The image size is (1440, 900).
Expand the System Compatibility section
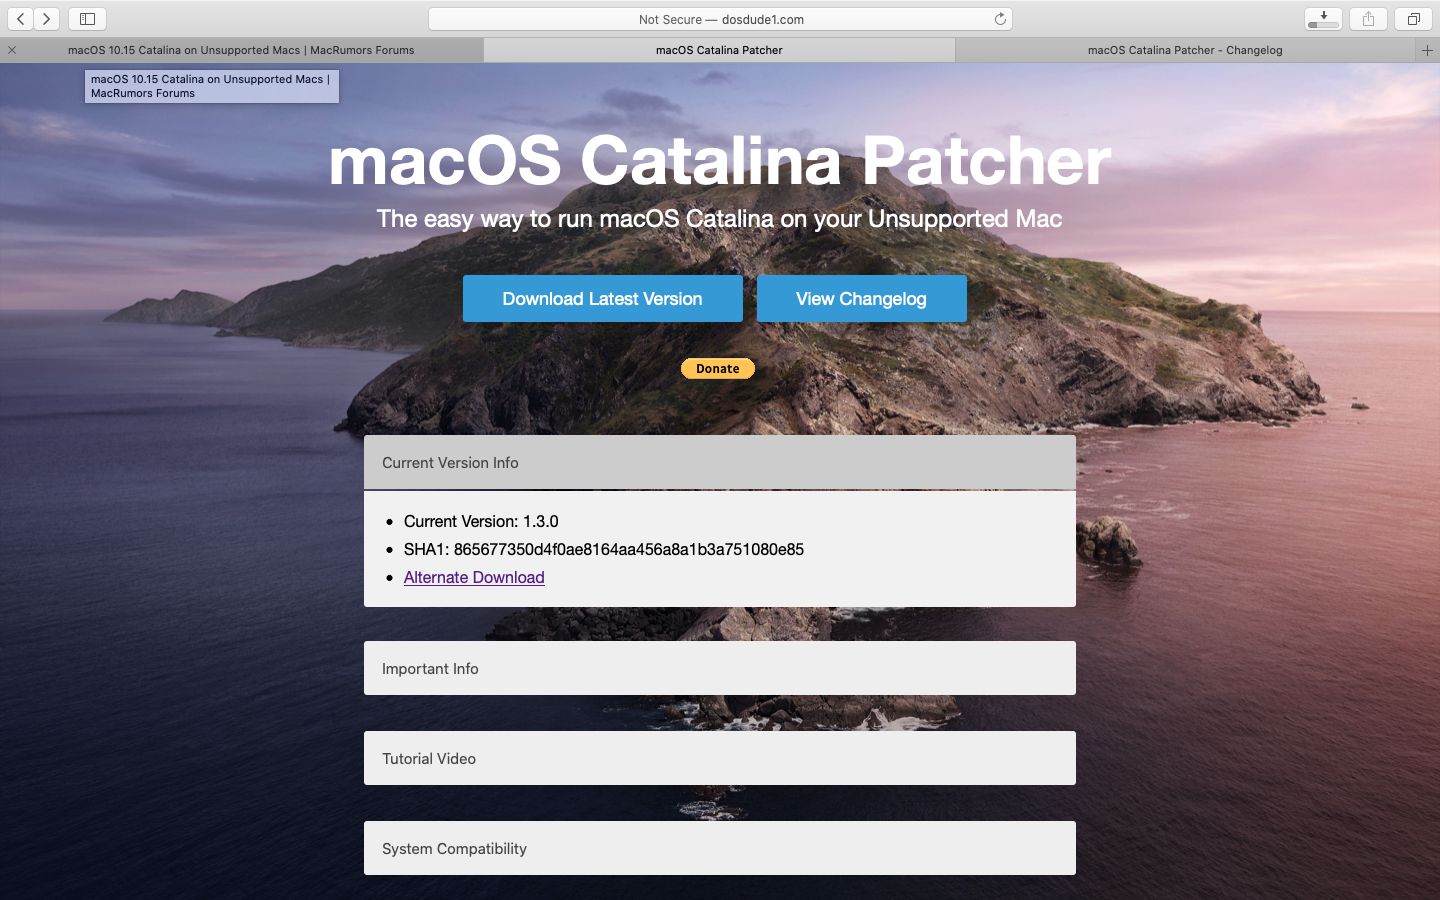click(x=720, y=848)
